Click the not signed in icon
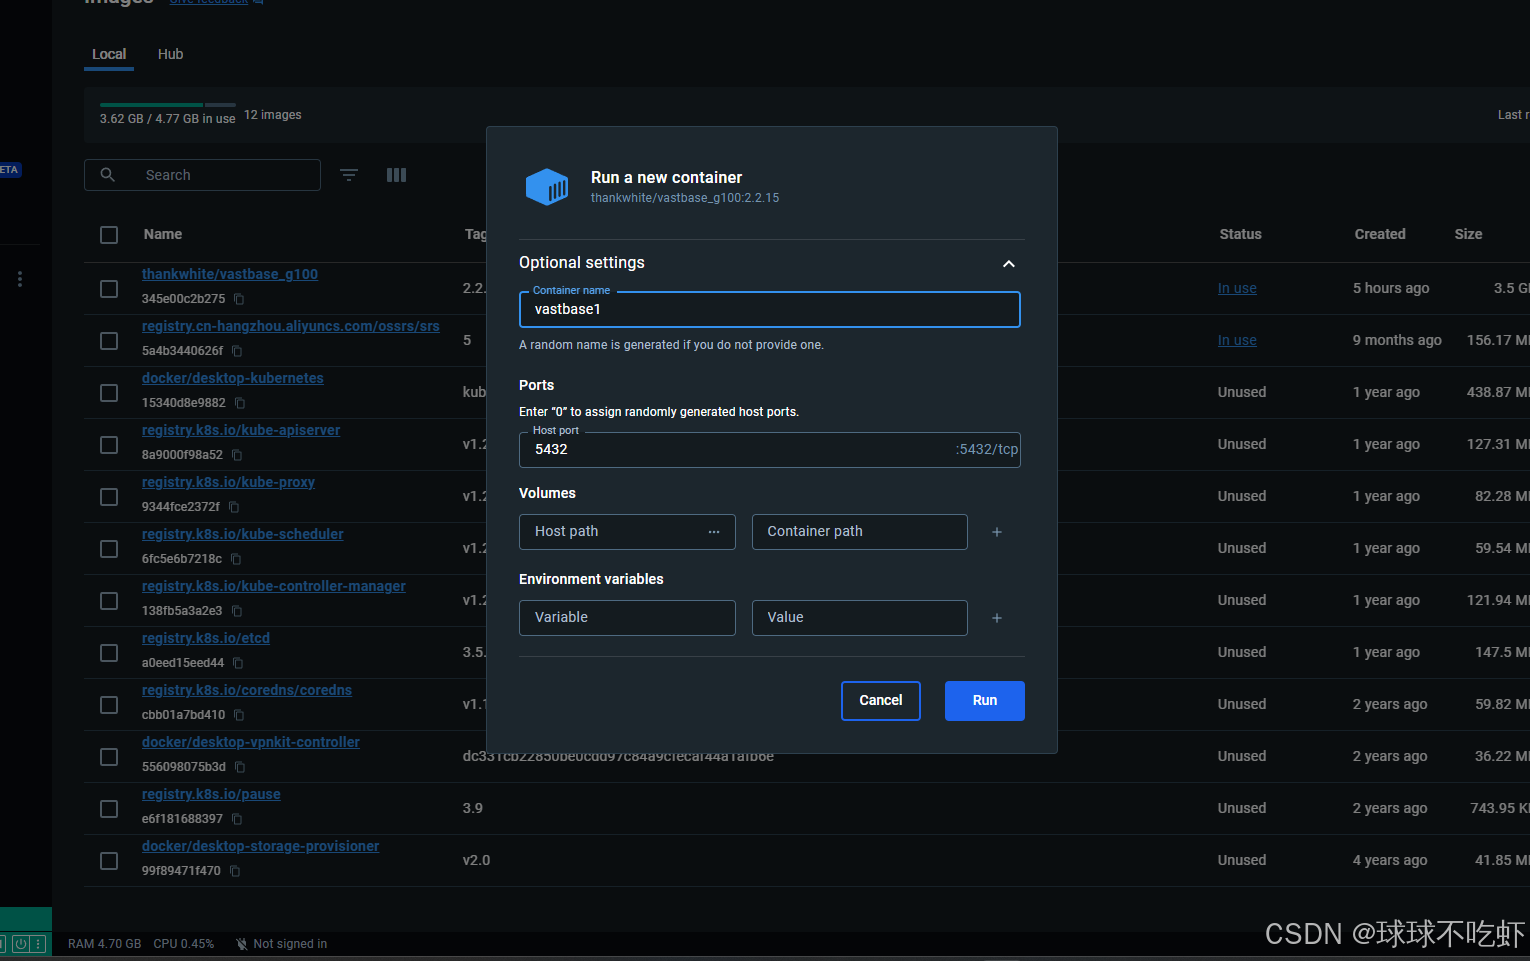The height and width of the screenshot is (961, 1530). click(x=241, y=944)
